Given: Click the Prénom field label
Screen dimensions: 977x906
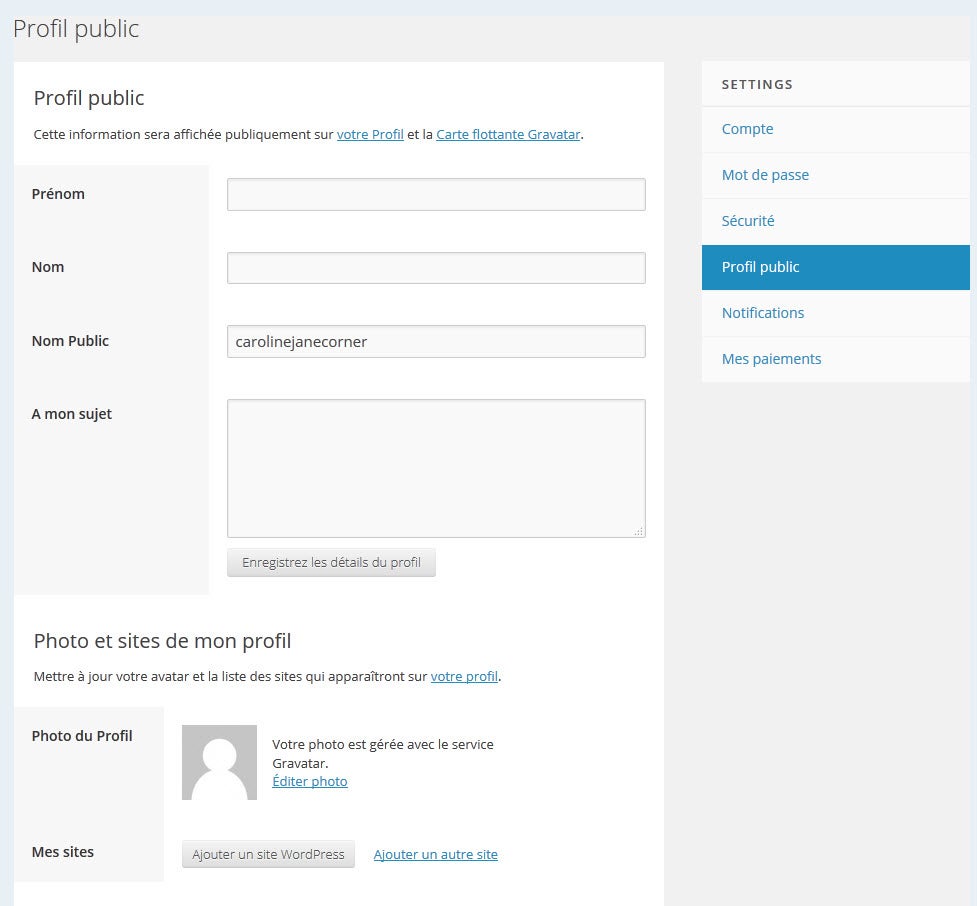Looking at the screenshot, I should tap(58, 194).
